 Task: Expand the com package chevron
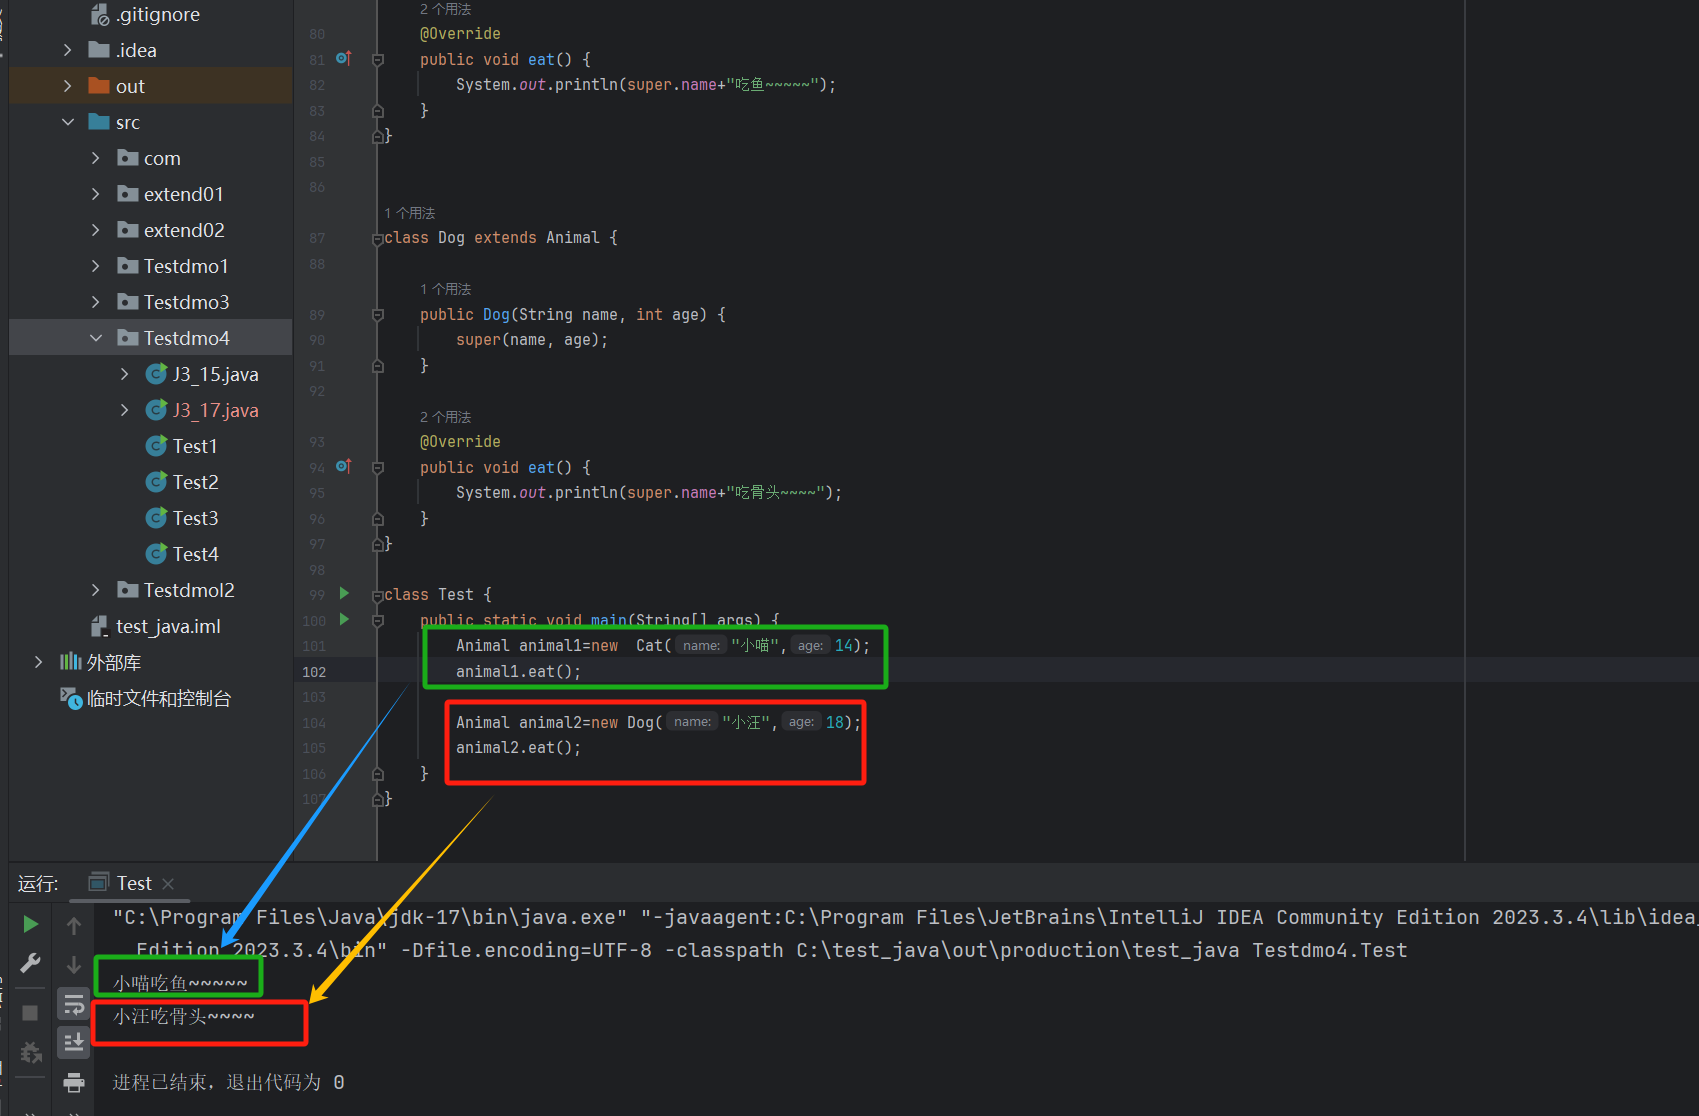coord(95,158)
